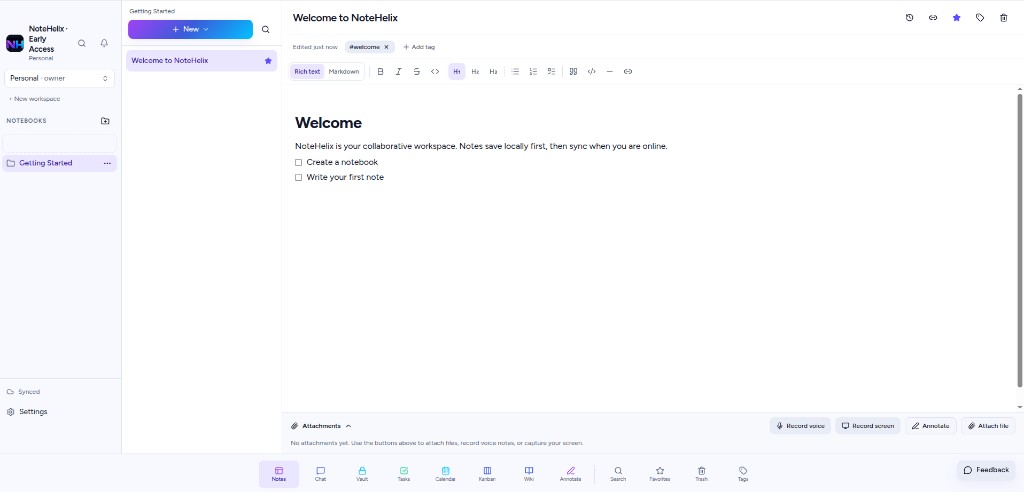The image size is (1024, 492).
Task: Select the Getting Started notebook
Action: click(x=59, y=163)
